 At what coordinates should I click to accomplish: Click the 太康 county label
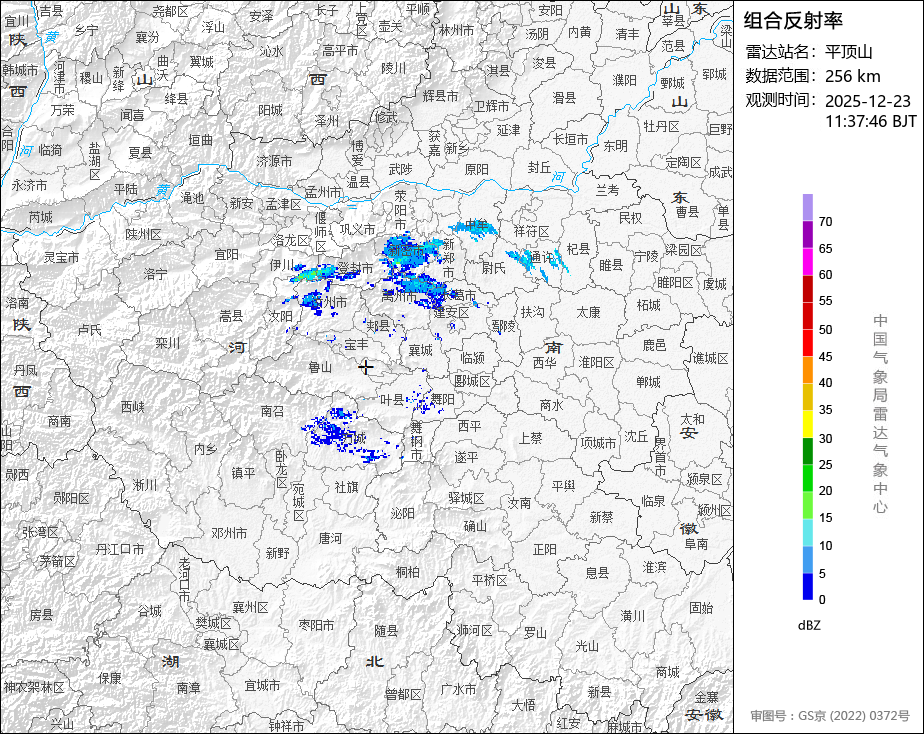point(588,313)
